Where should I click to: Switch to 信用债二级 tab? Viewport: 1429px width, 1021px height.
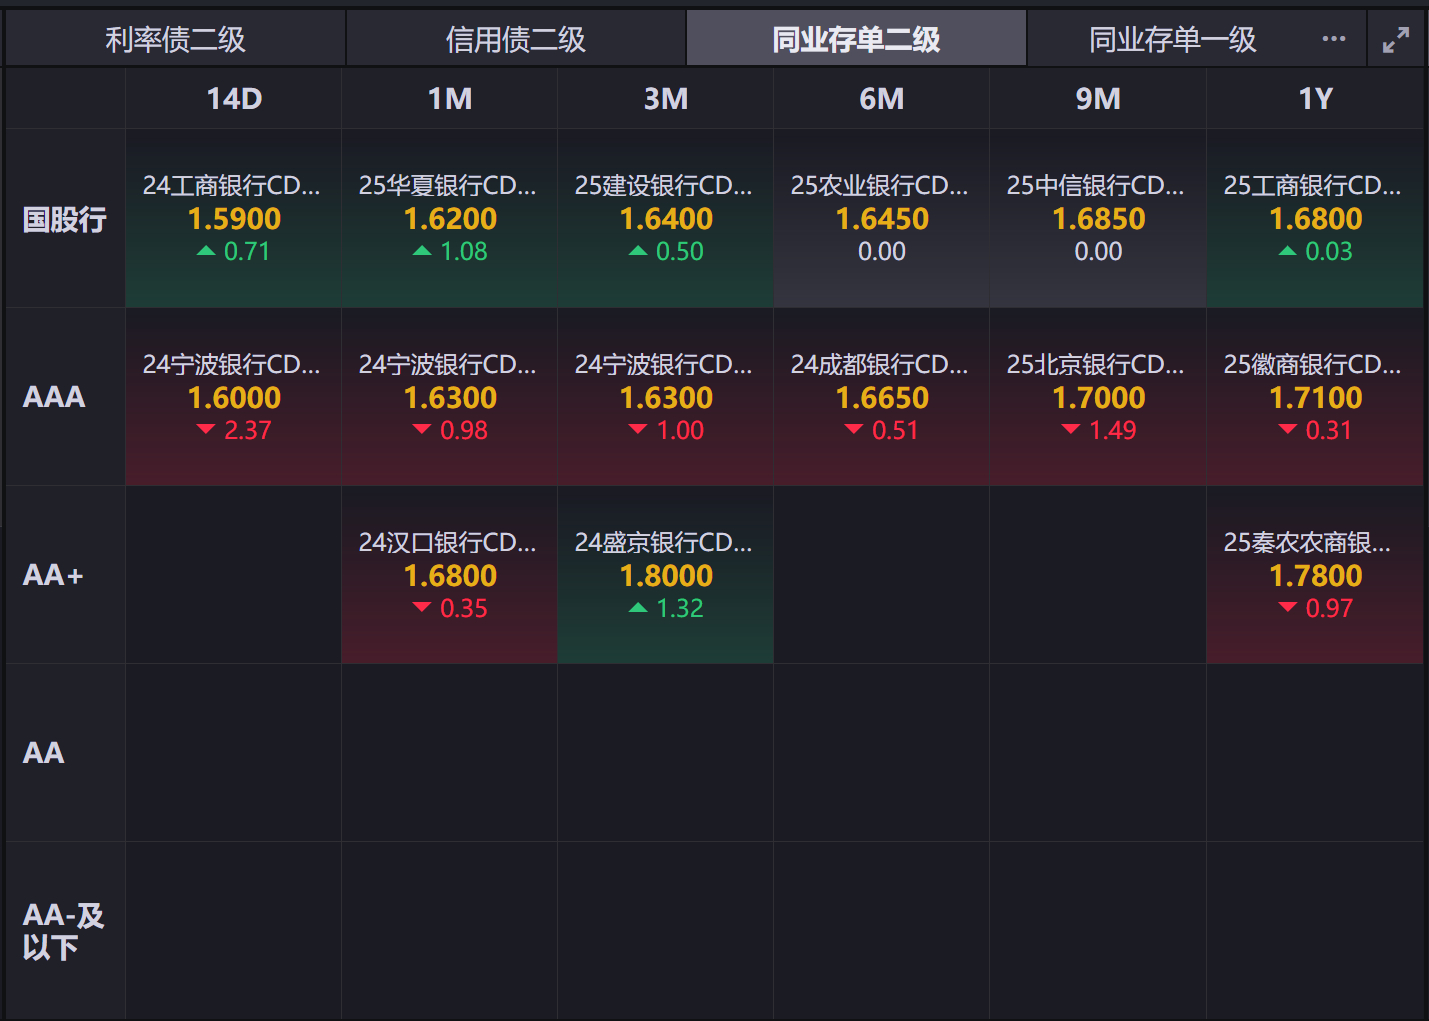(x=516, y=39)
